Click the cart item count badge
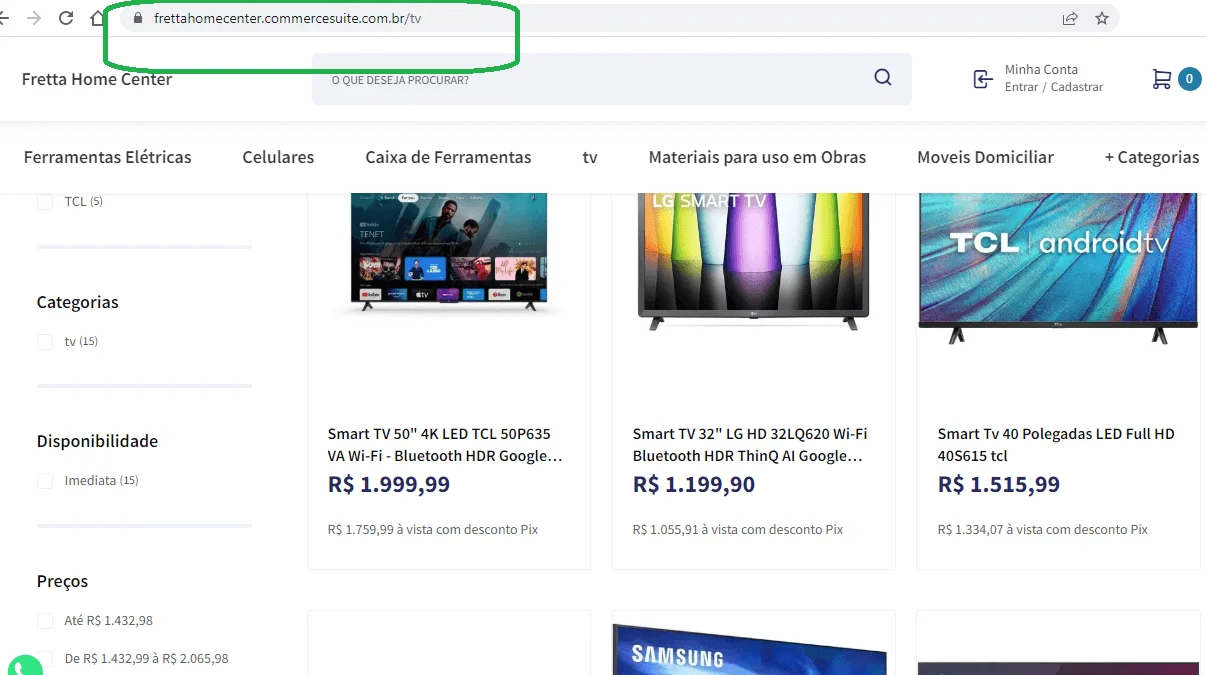Viewport: 1206px width, 675px height. tap(1189, 79)
